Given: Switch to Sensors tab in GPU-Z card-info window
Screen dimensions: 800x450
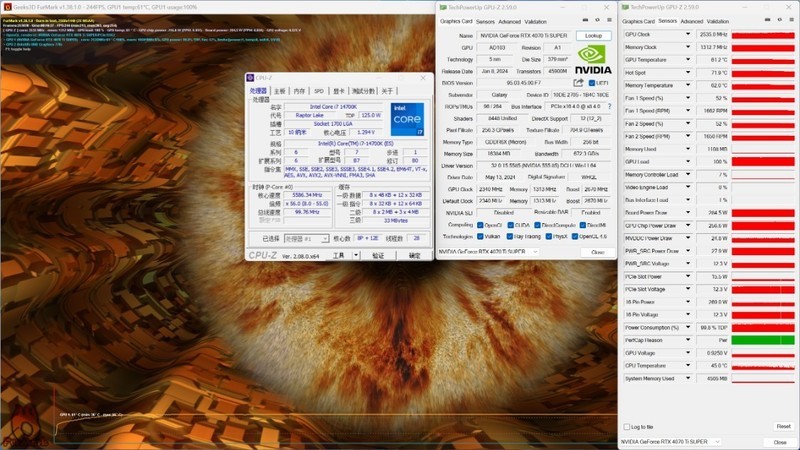Looking at the screenshot, I should pos(485,21).
